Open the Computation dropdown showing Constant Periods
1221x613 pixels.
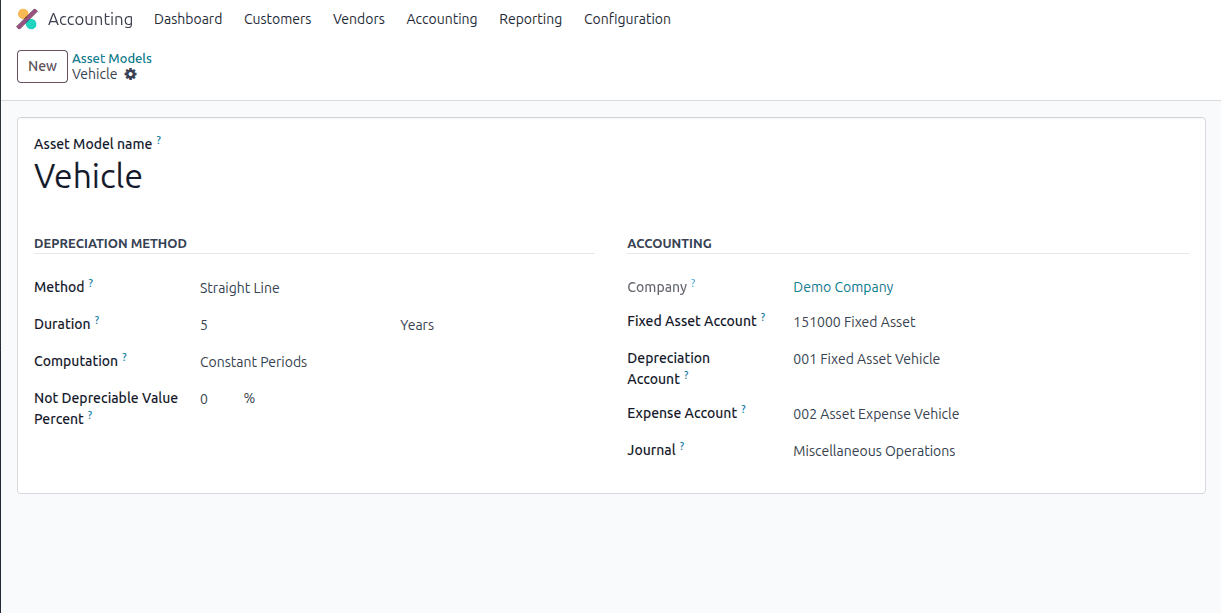[x=254, y=361]
